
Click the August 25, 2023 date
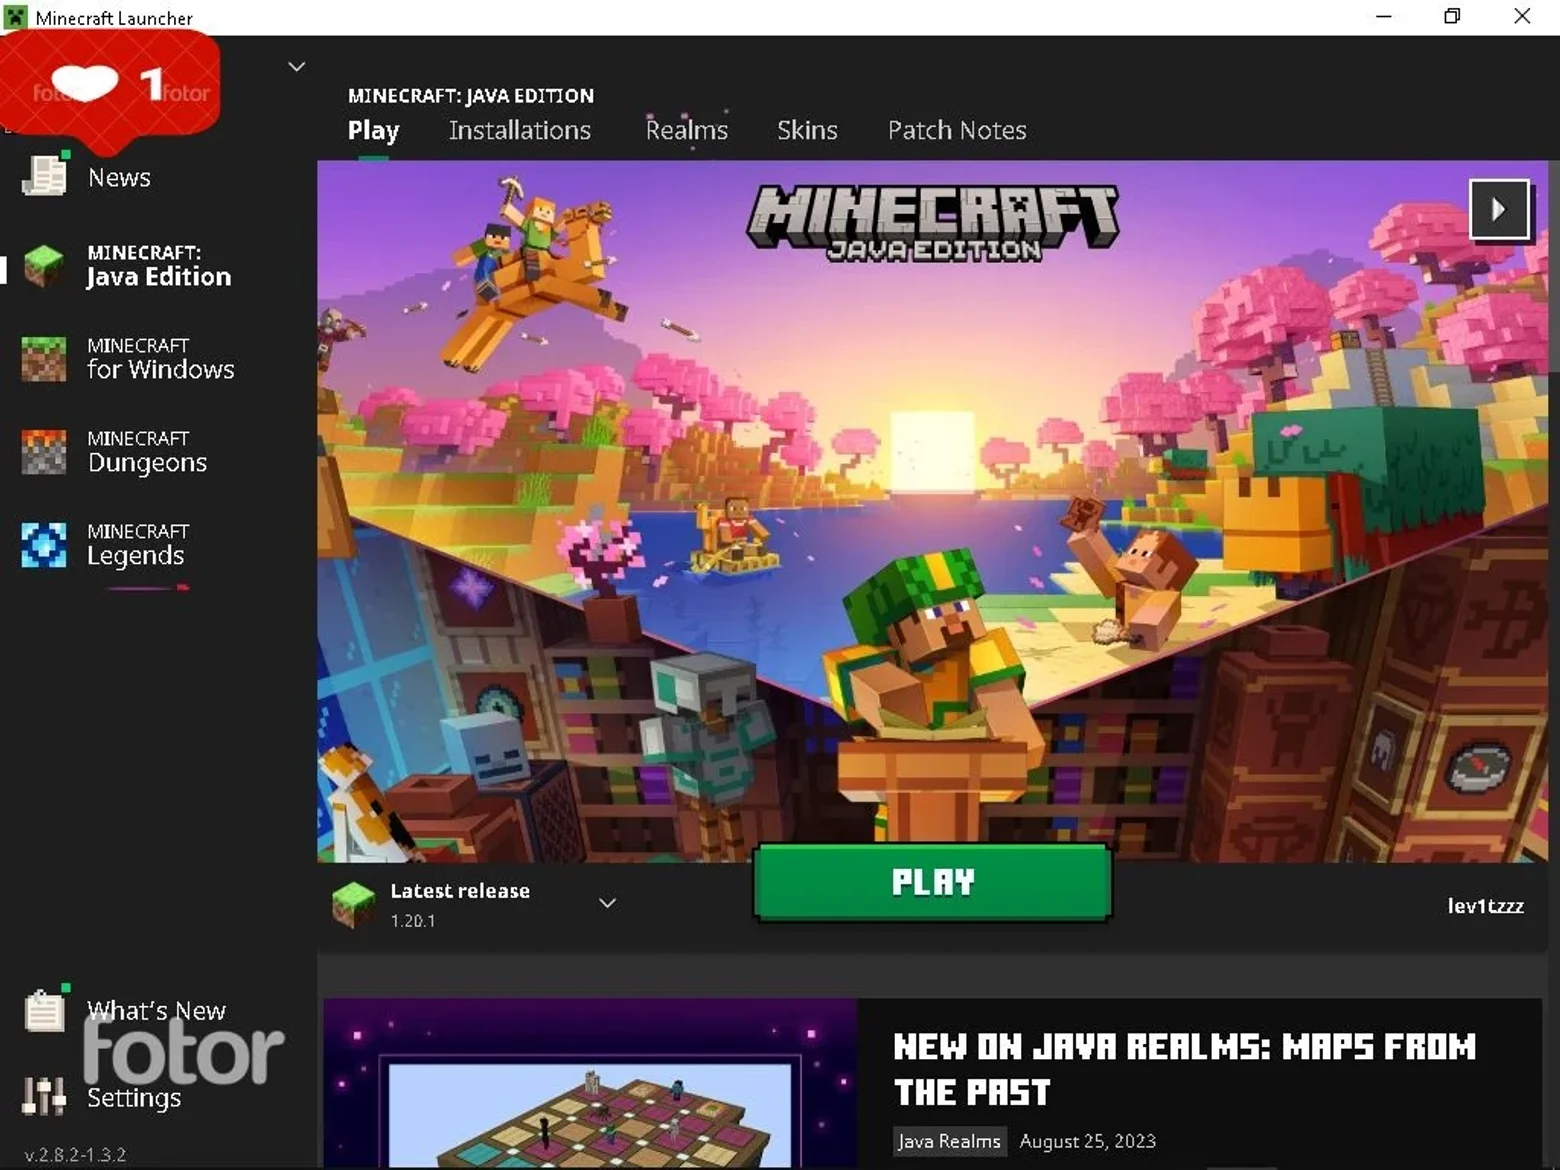(1088, 1141)
